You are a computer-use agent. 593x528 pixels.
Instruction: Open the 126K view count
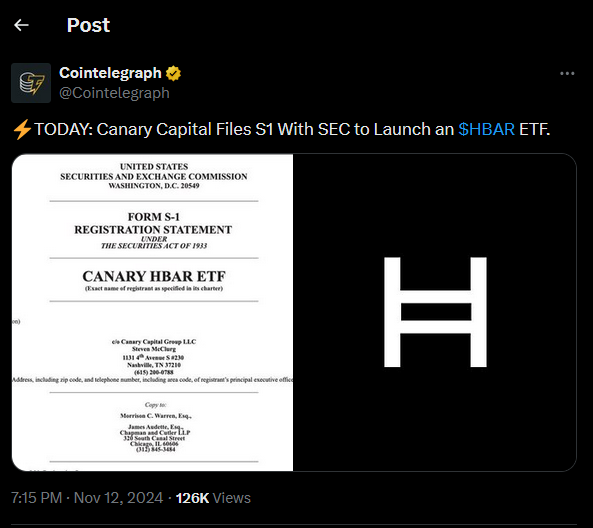click(x=213, y=498)
